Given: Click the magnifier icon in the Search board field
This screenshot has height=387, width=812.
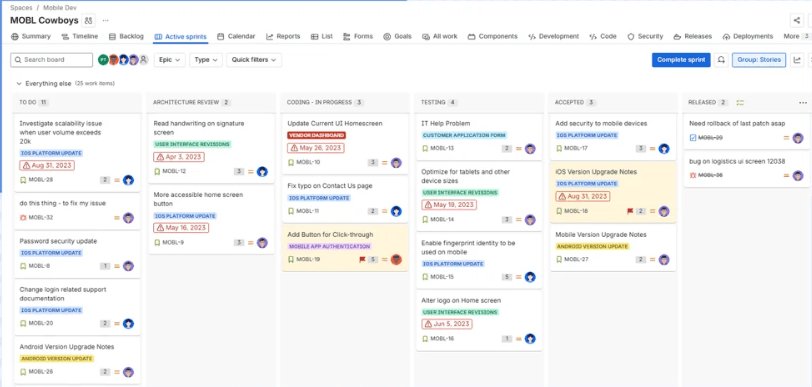Looking at the screenshot, I should click(x=18, y=60).
